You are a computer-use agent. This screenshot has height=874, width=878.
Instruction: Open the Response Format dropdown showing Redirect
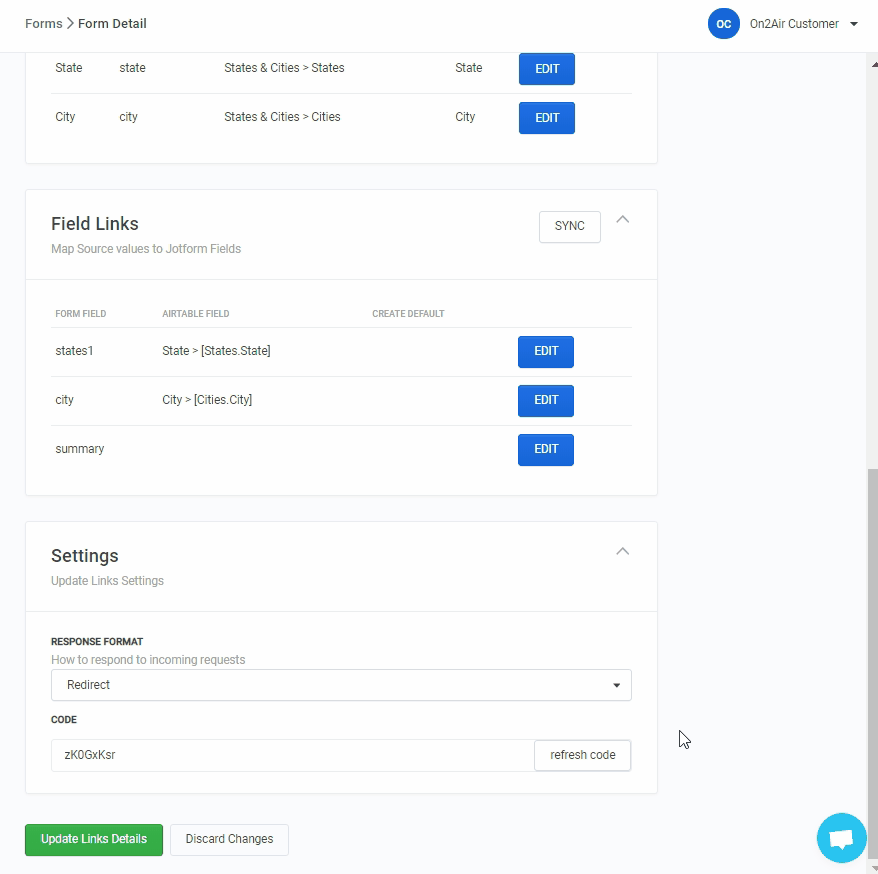pos(340,685)
